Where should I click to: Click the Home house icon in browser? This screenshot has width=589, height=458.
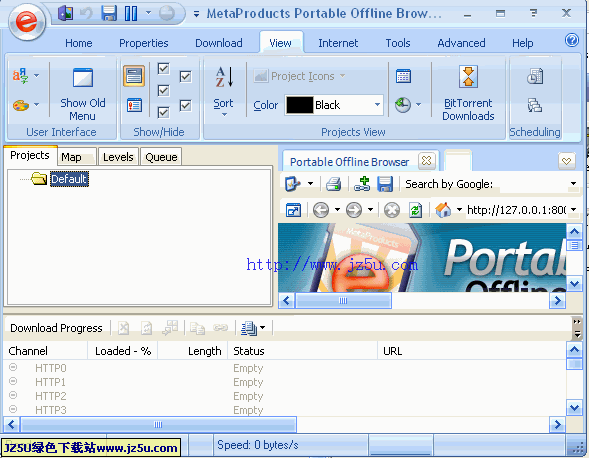[x=443, y=210]
